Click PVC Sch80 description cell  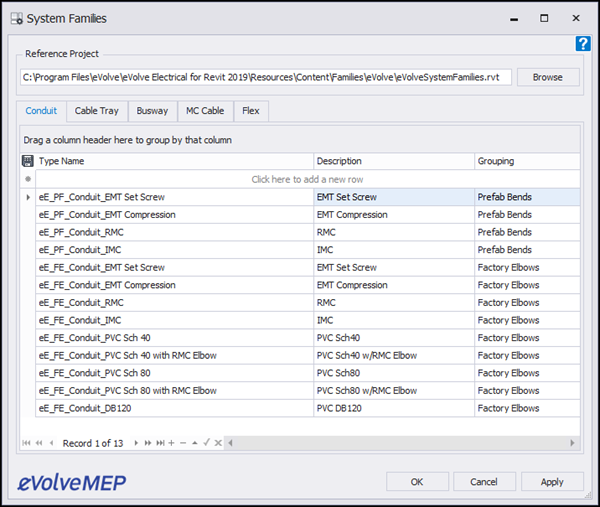tap(394, 373)
